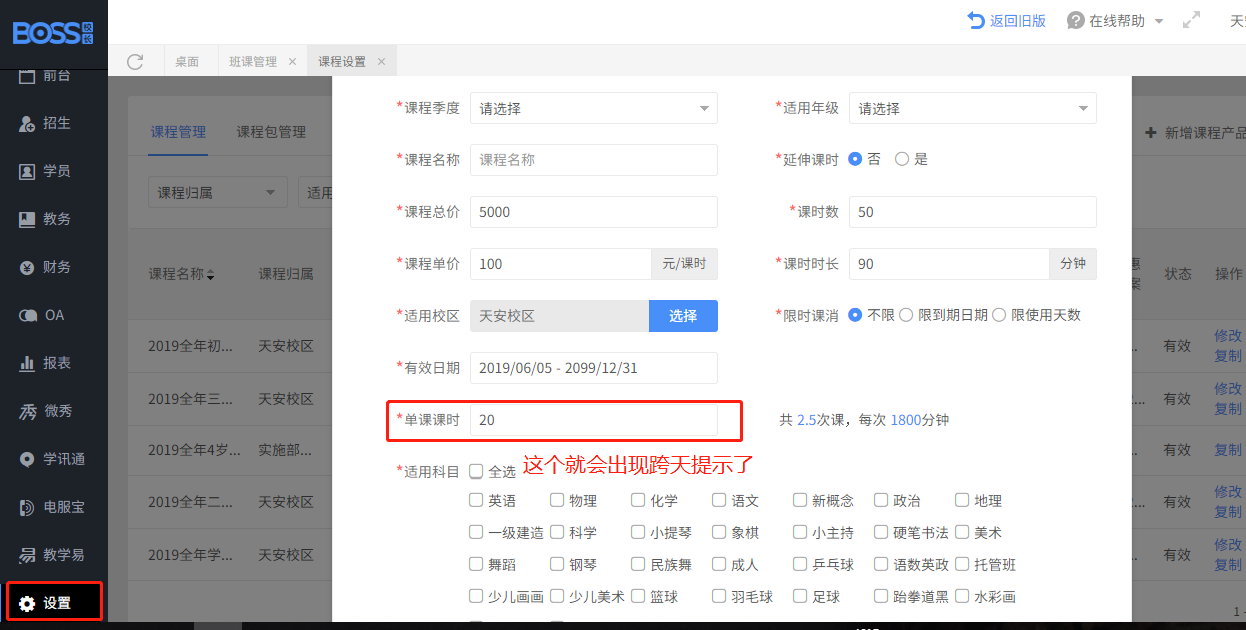Switch to the 桌面 tab
Viewport: 1246px width, 630px height.
tap(187, 61)
